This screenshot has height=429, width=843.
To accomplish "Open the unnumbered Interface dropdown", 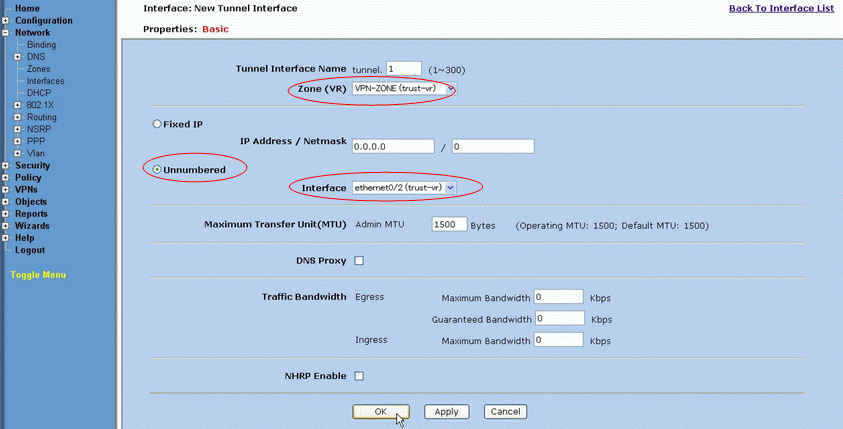I will [x=404, y=188].
